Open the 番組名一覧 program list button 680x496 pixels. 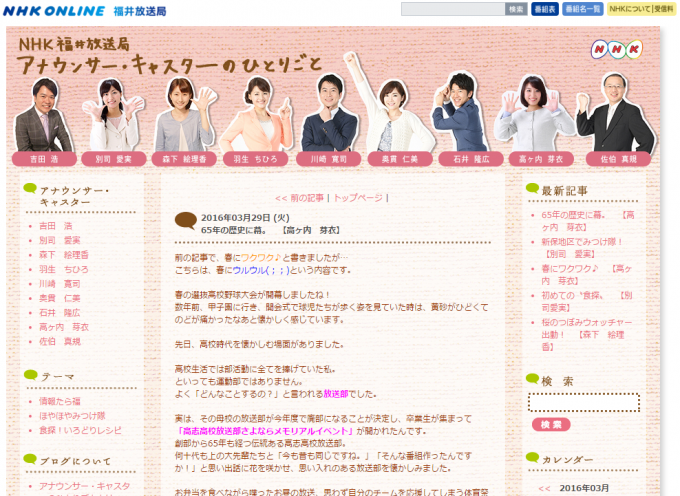(x=583, y=9)
